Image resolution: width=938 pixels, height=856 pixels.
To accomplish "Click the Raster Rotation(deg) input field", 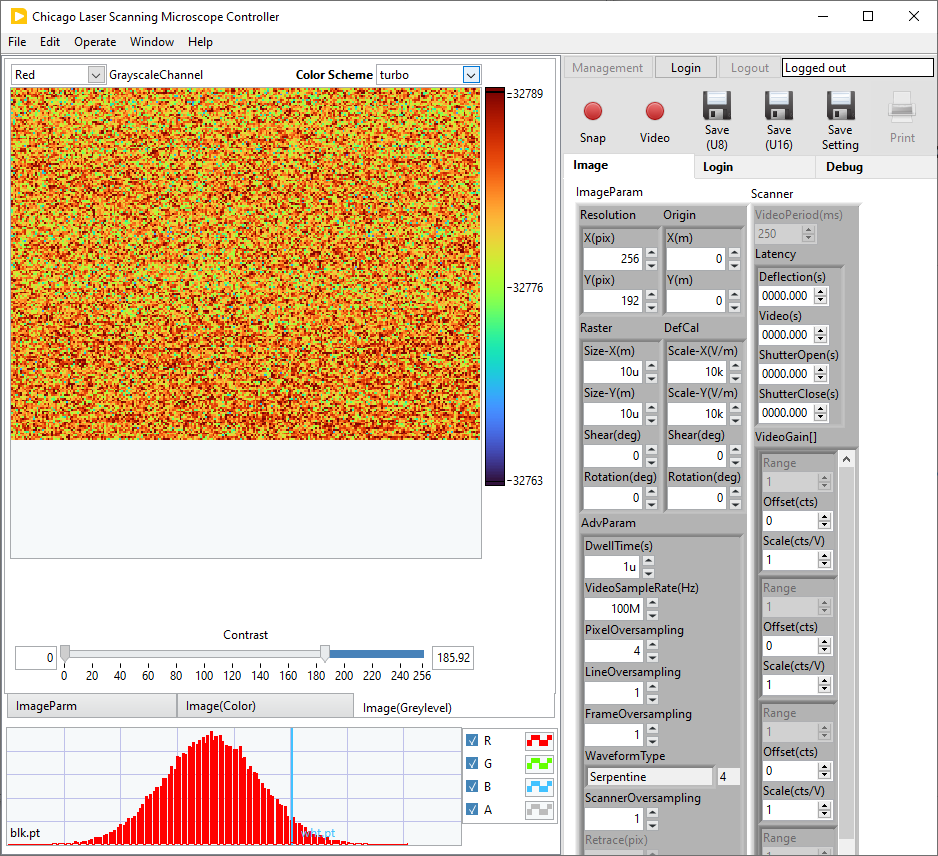I will tap(613, 497).
